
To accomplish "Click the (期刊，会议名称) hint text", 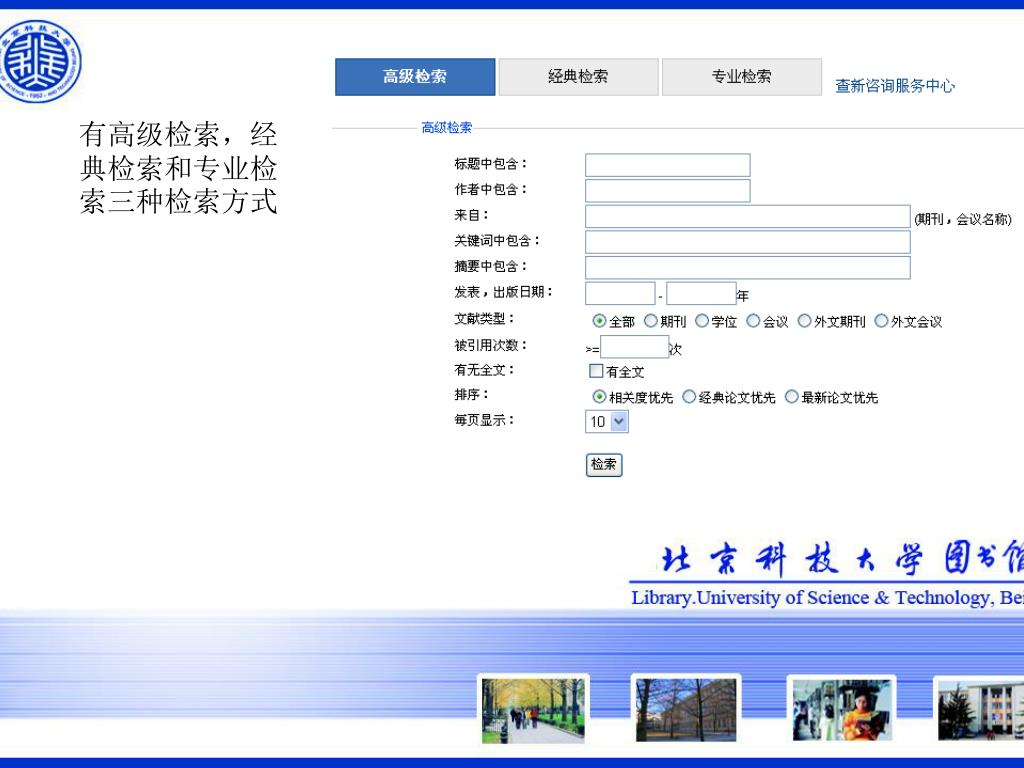I will click(x=963, y=219).
